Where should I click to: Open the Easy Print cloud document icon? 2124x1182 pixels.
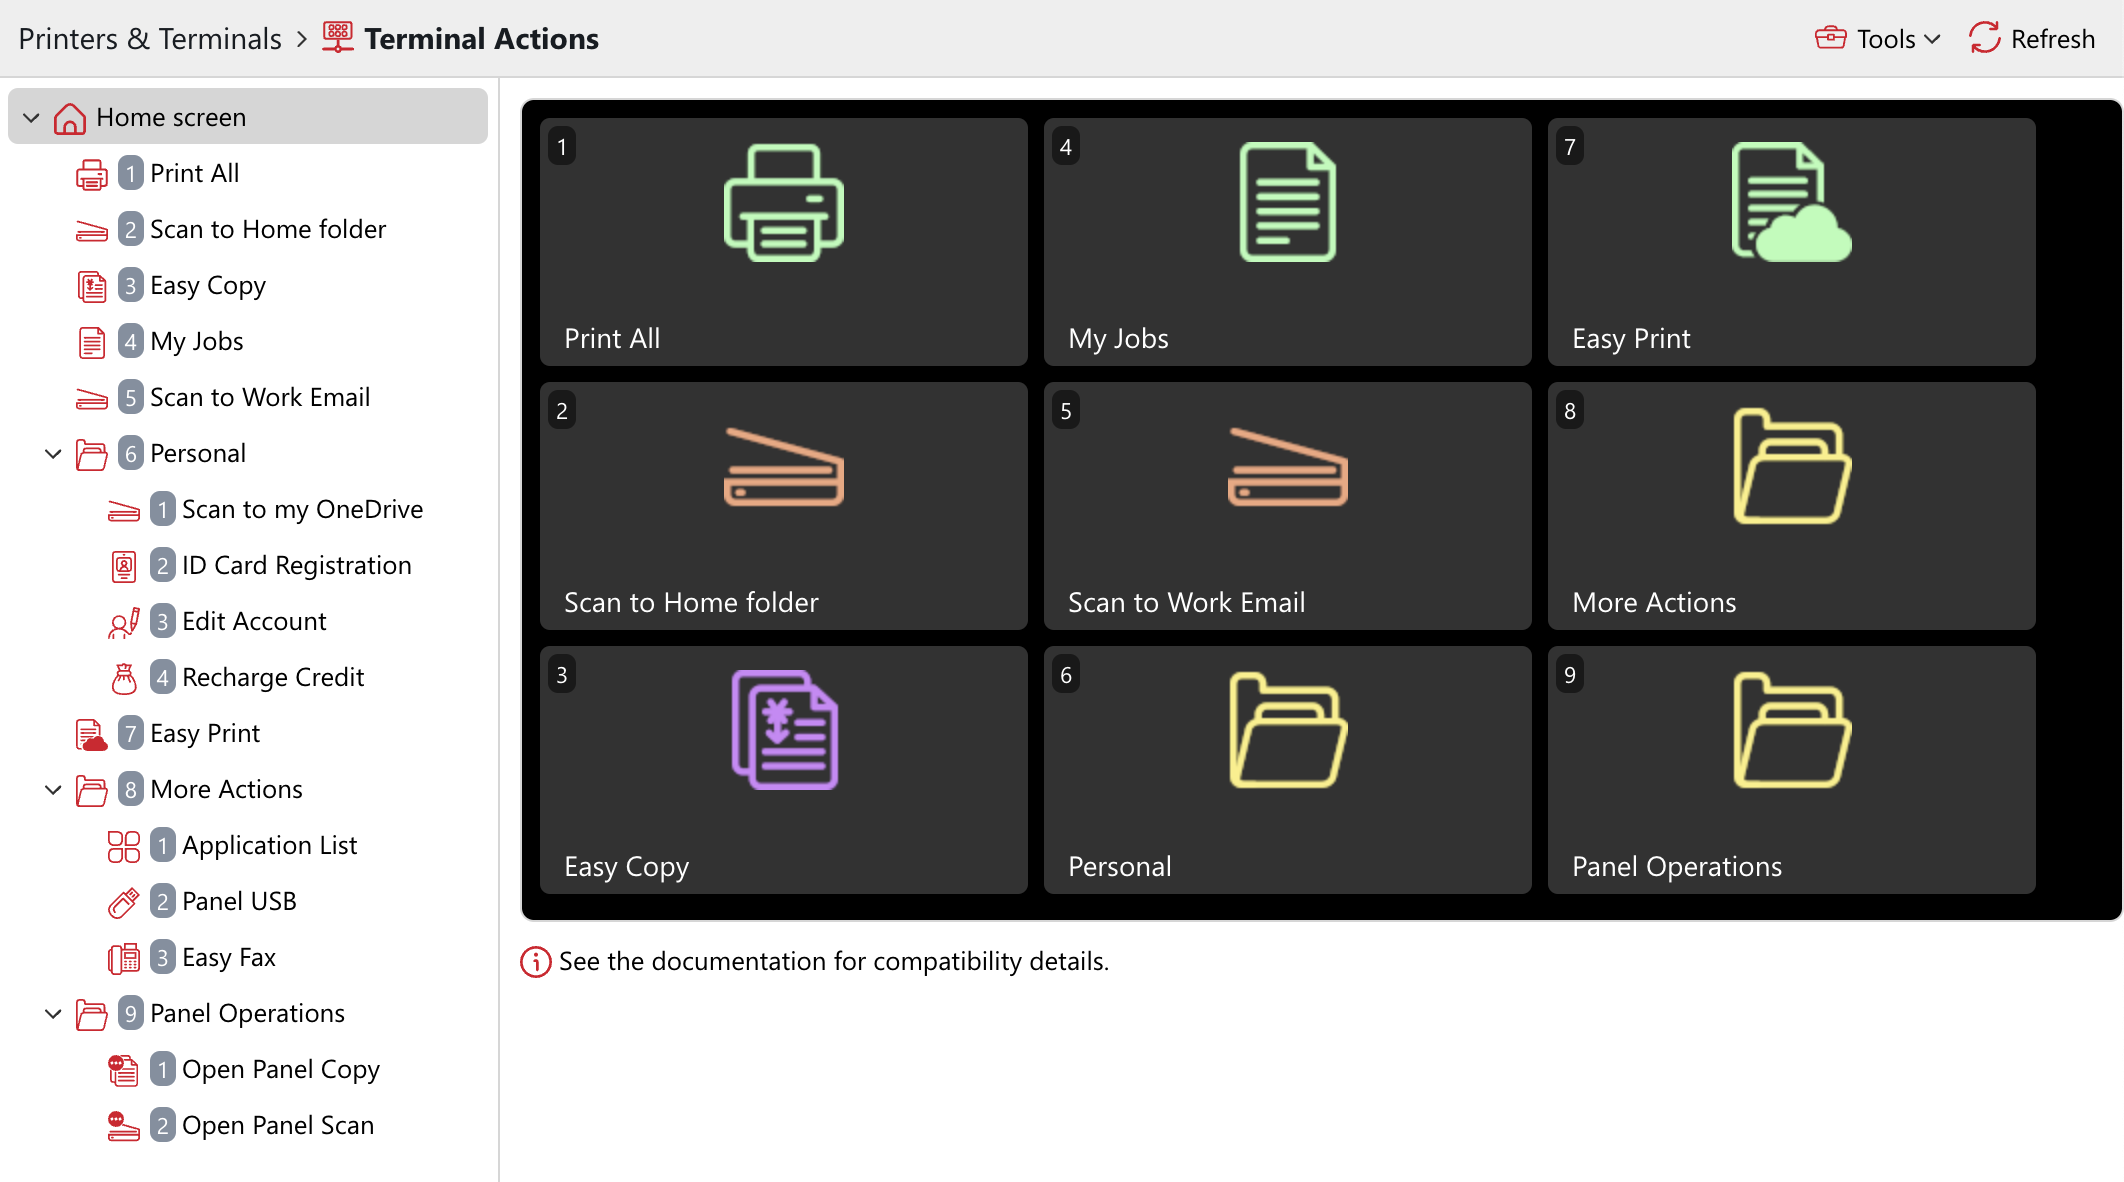click(x=92, y=733)
